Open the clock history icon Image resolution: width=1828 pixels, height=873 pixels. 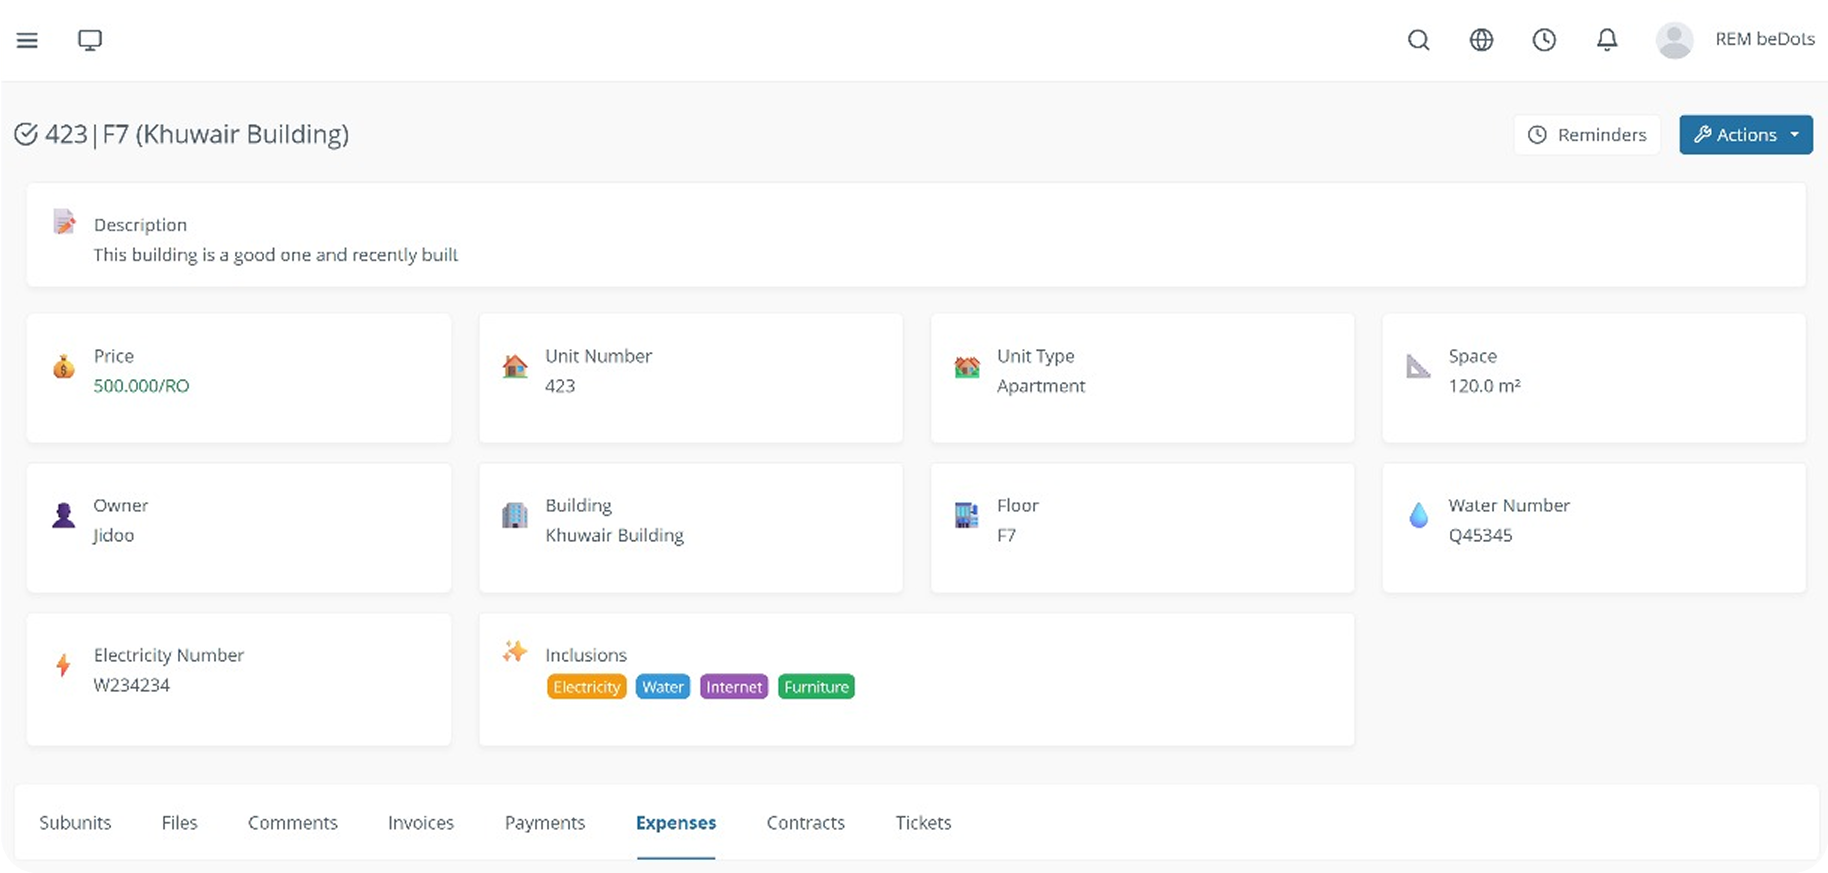(x=1544, y=40)
